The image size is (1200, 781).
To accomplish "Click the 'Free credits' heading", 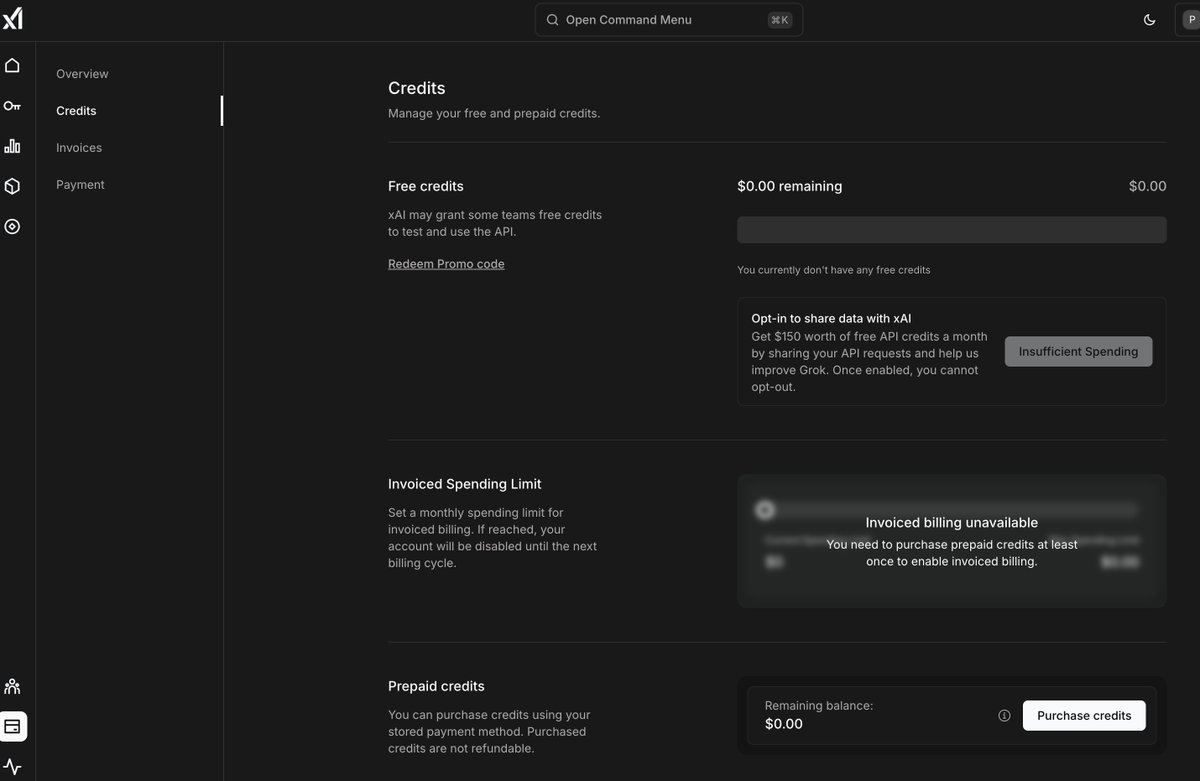I will pyautogui.click(x=426, y=186).
